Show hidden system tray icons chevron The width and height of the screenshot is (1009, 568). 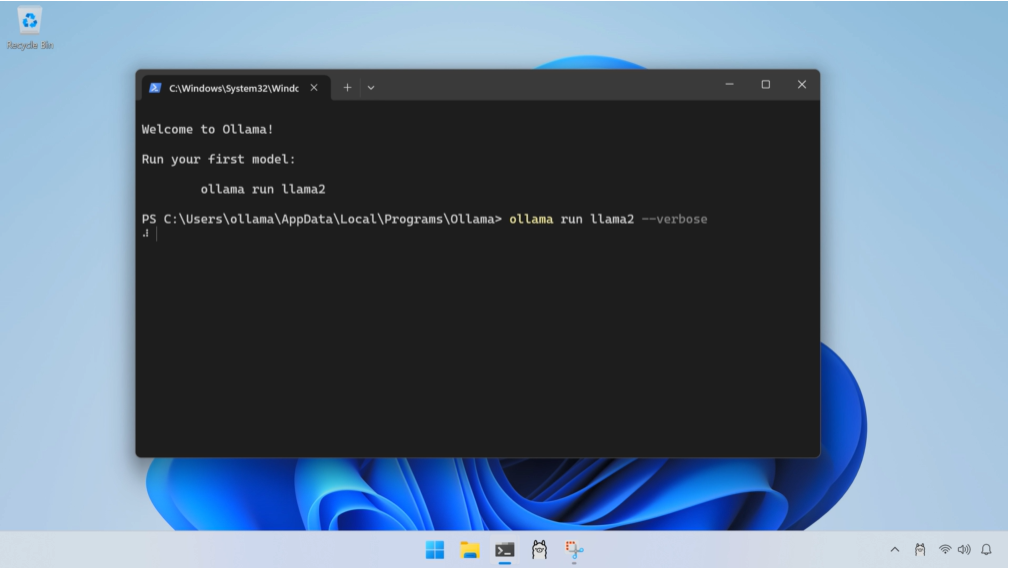coord(894,549)
